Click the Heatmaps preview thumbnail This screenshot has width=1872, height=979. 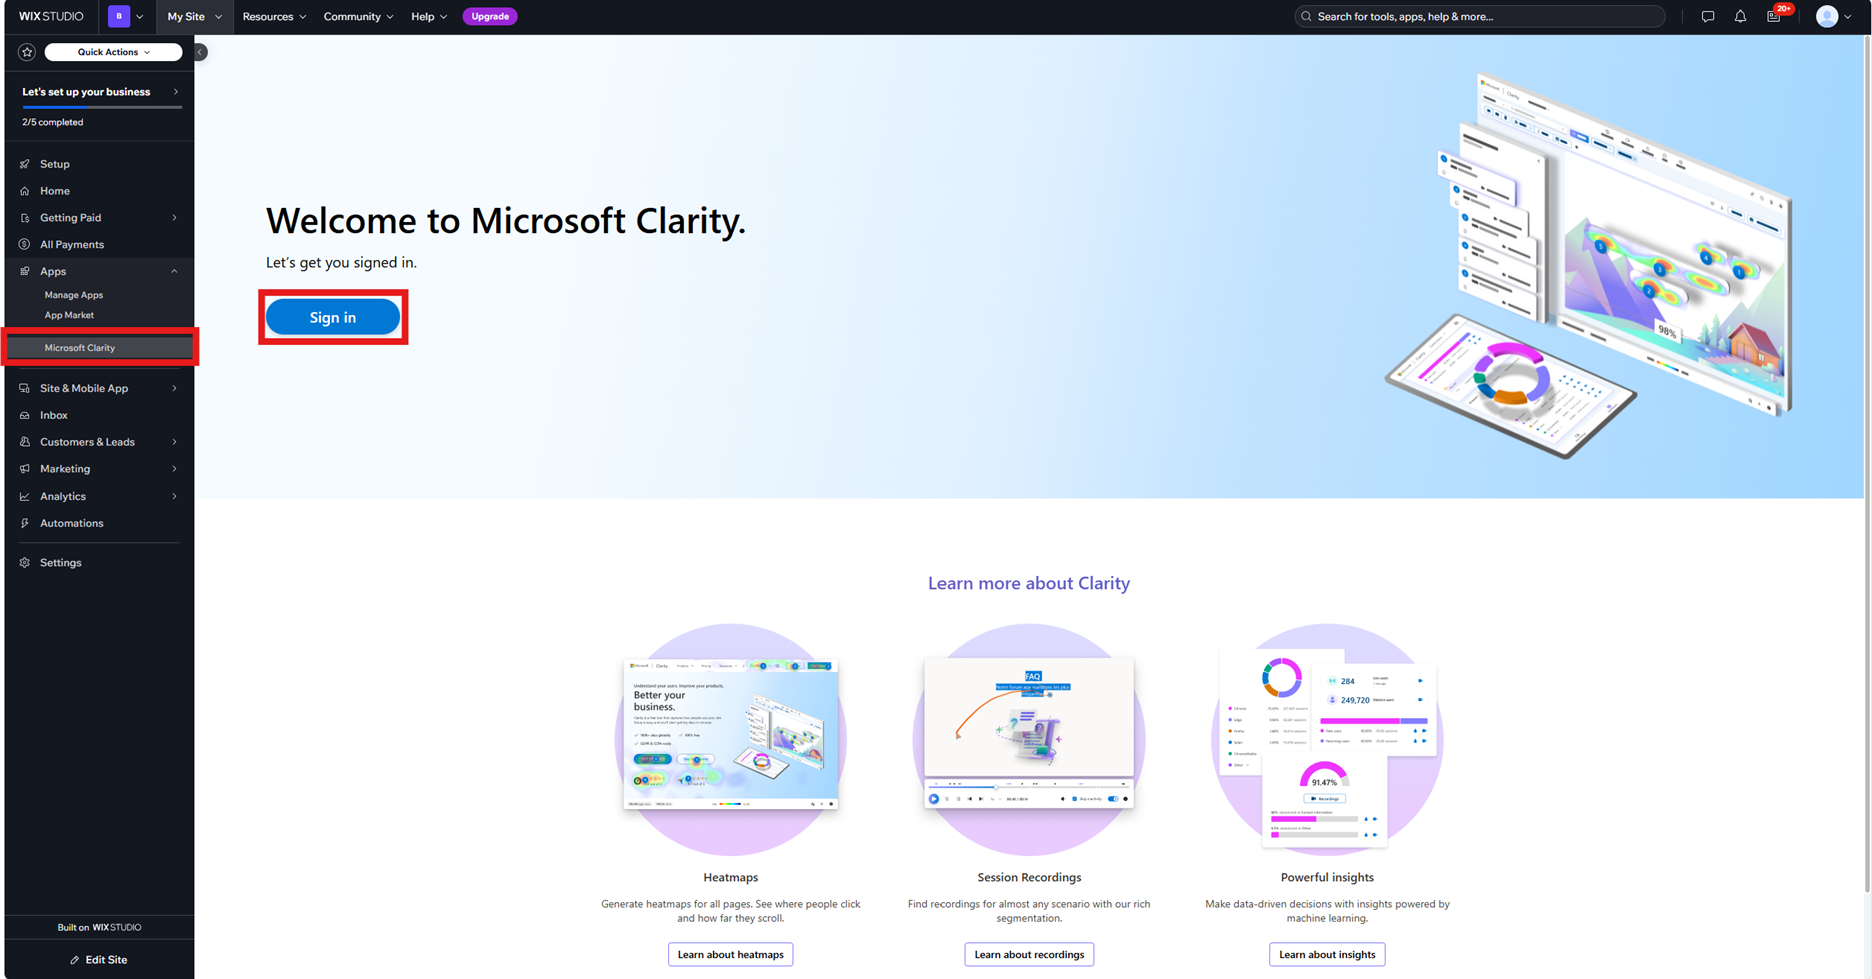(731, 734)
